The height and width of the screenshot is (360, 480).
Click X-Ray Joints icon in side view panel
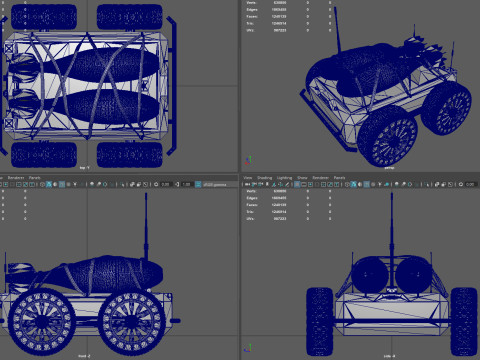[450, 184]
